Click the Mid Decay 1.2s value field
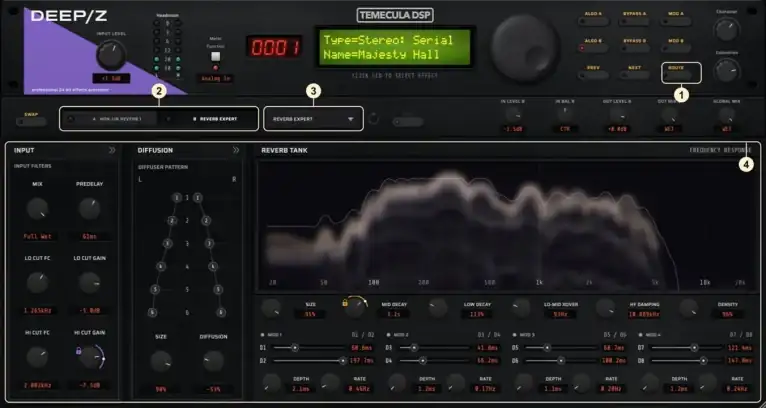 pos(394,314)
